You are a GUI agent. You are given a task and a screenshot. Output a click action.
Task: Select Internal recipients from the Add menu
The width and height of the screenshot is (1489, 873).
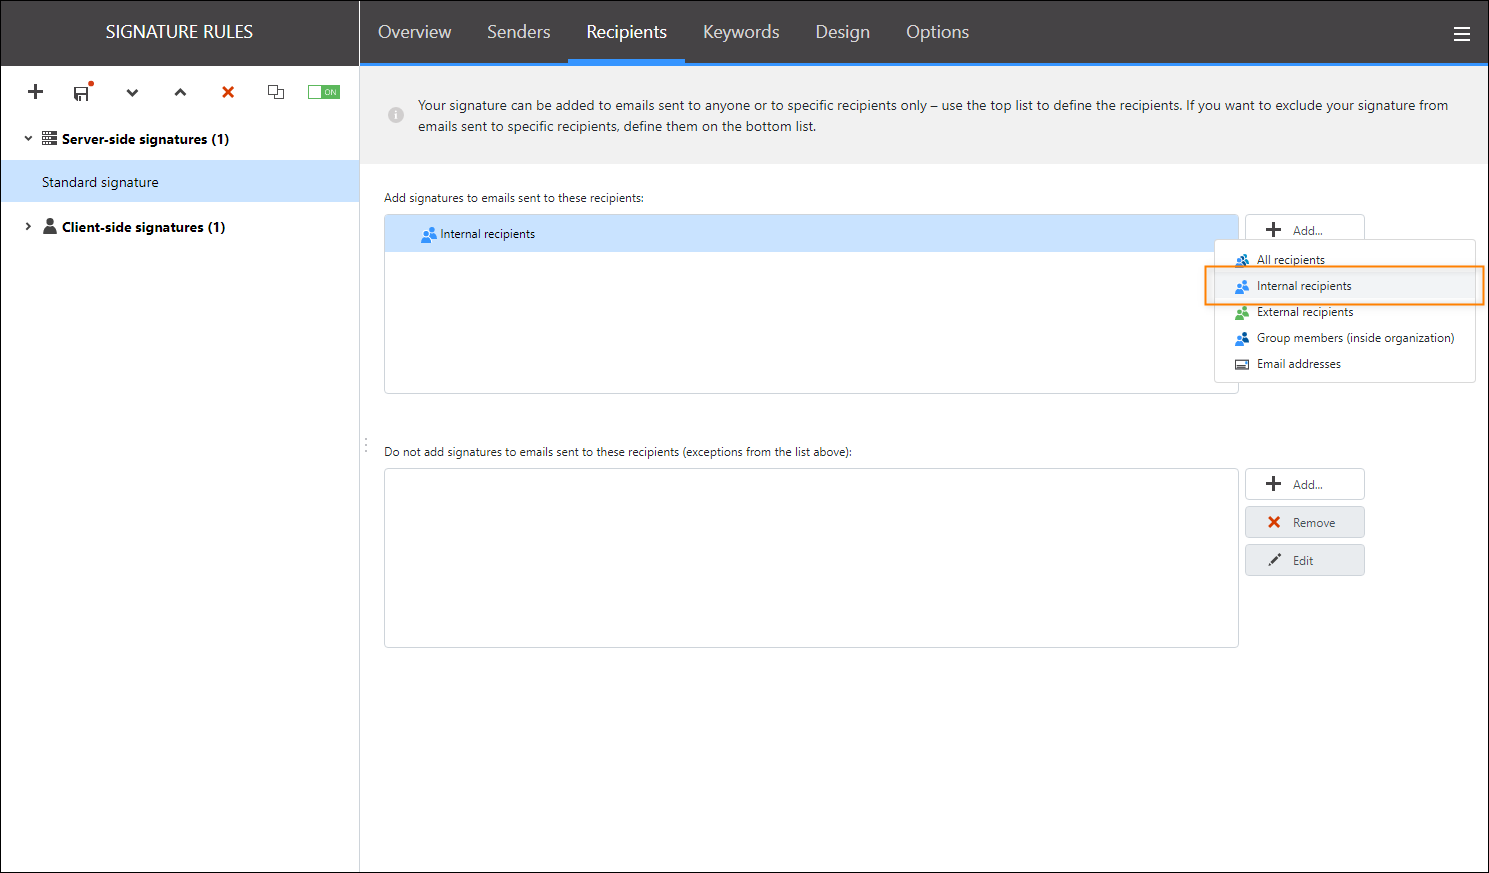pos(1304,285)
